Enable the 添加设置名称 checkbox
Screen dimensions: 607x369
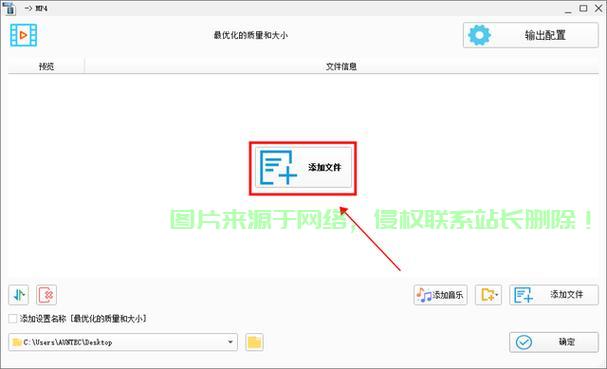pos(13,319)
